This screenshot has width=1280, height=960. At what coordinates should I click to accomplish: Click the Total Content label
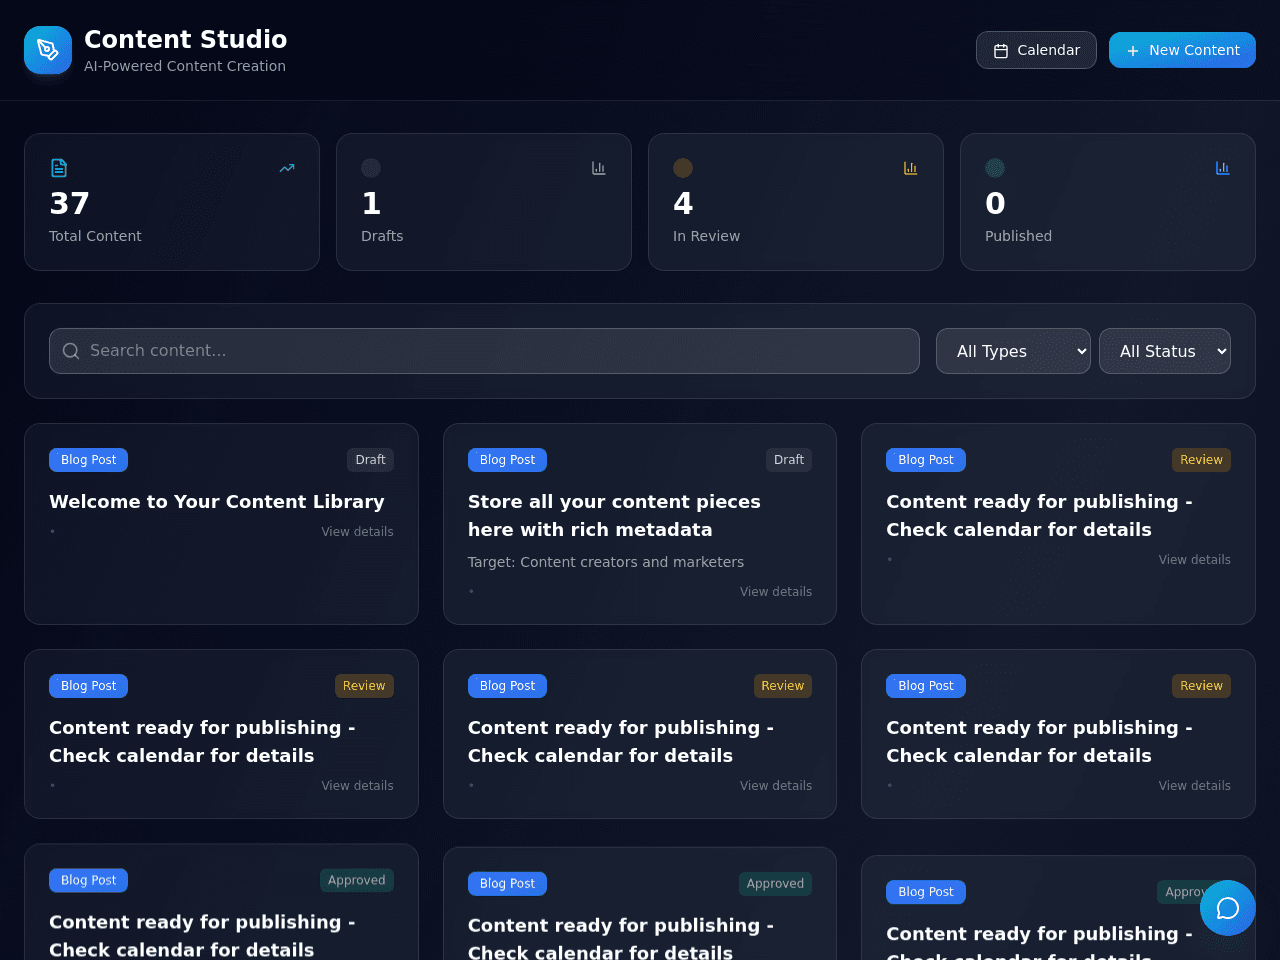click(95, 236)
